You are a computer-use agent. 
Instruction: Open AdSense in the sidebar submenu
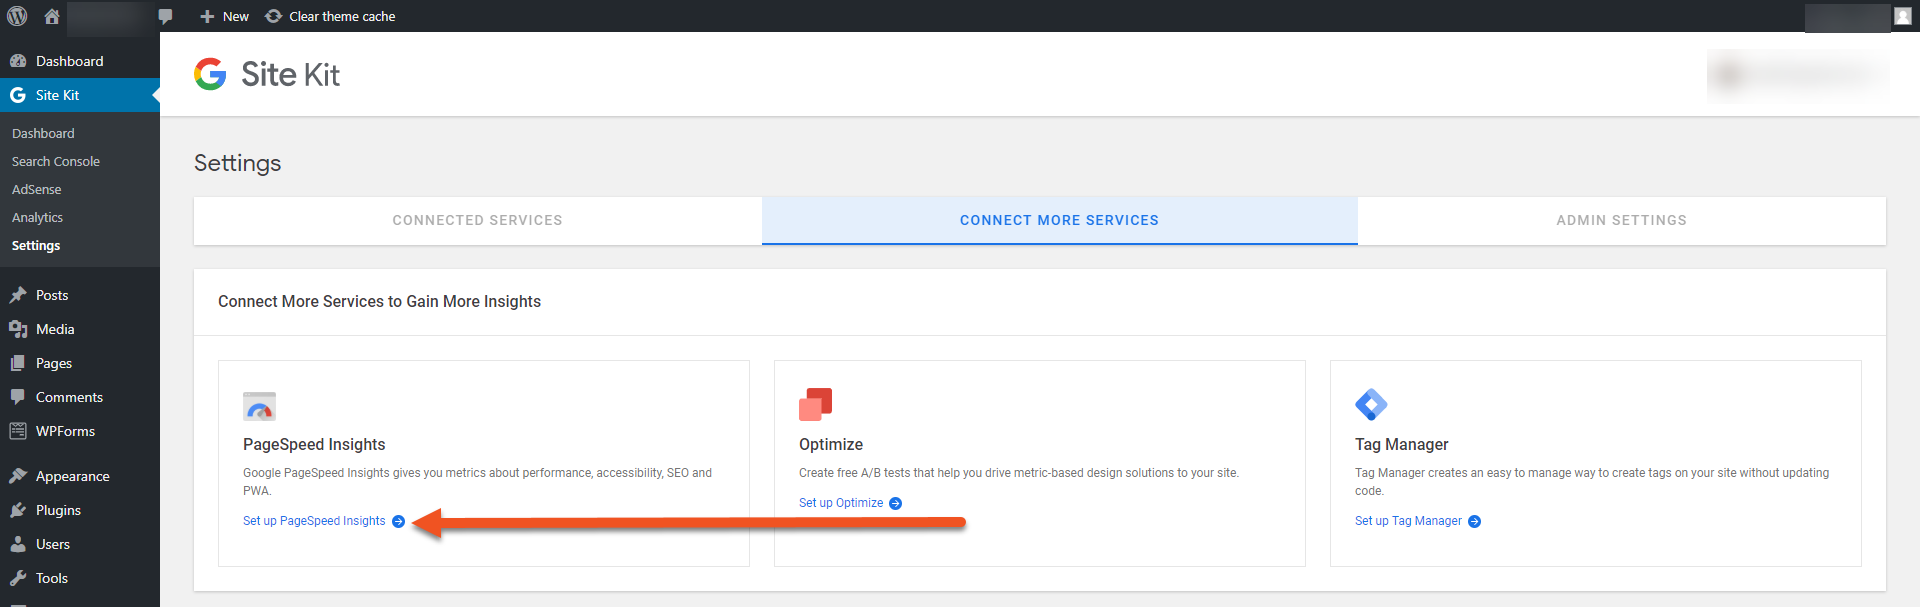tap(37, 189)
